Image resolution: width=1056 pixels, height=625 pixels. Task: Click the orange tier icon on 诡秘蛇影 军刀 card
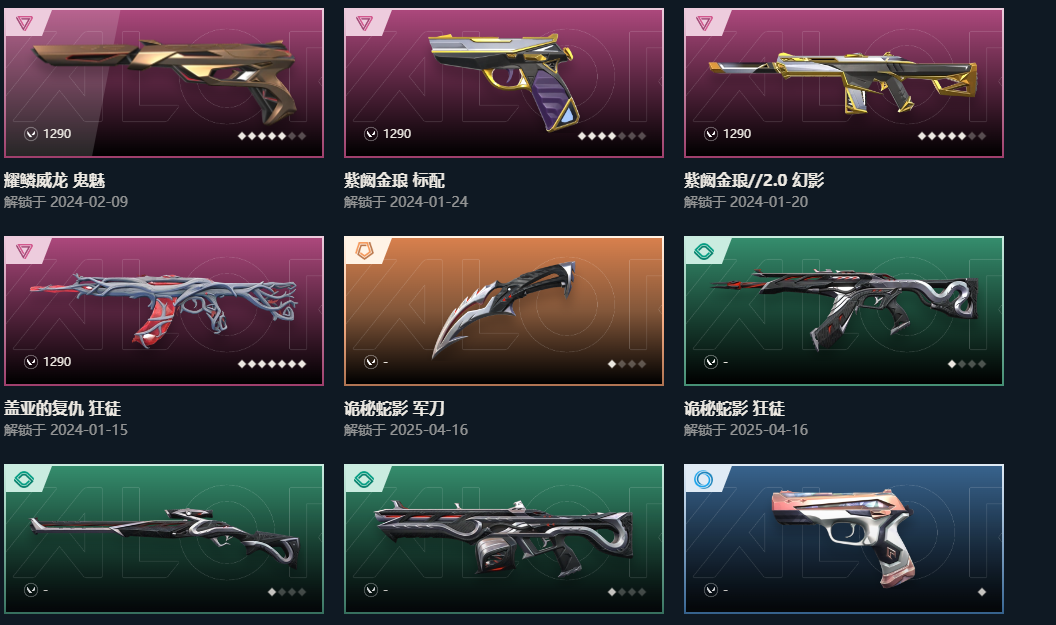point(364,251)
